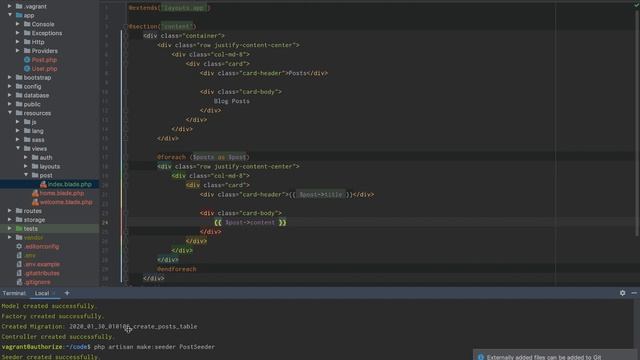
Task: Open home.blade.php file
Action: [62, 193]
